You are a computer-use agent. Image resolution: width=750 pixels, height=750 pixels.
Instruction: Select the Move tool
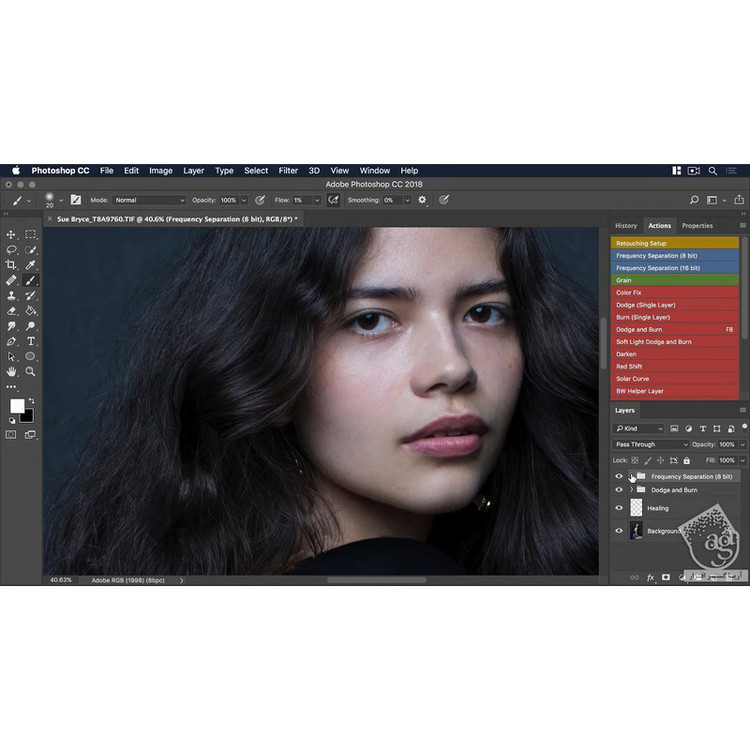pyautogui.click(x=12, y=234)
